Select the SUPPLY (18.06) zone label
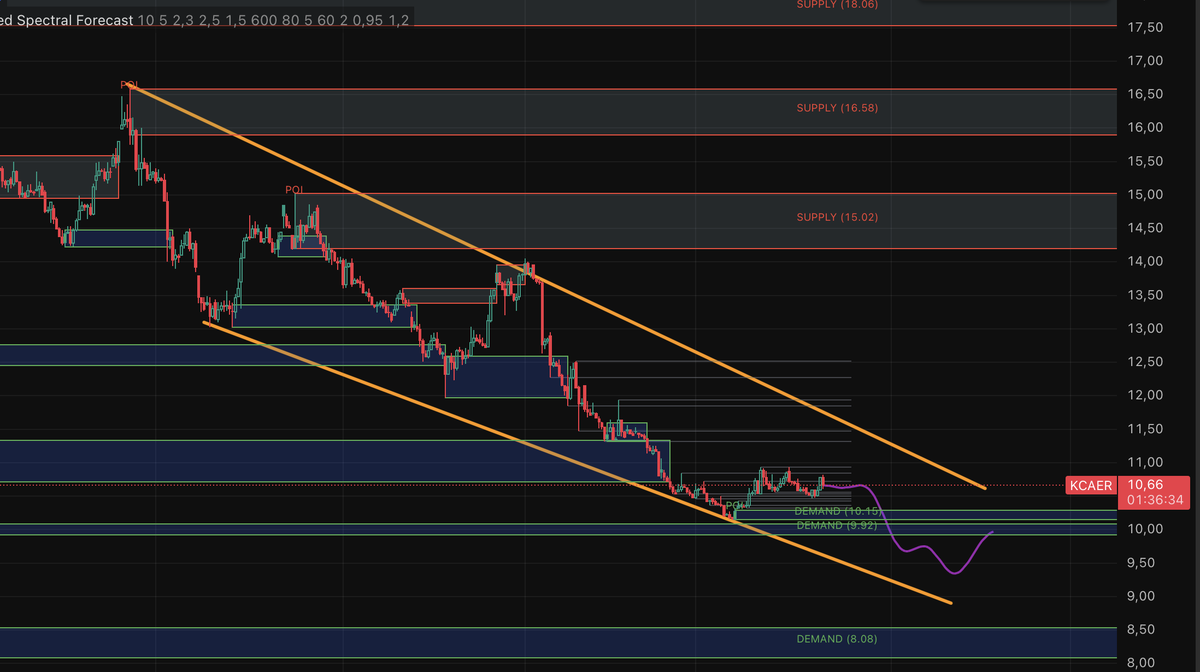 tap(837, 5)
